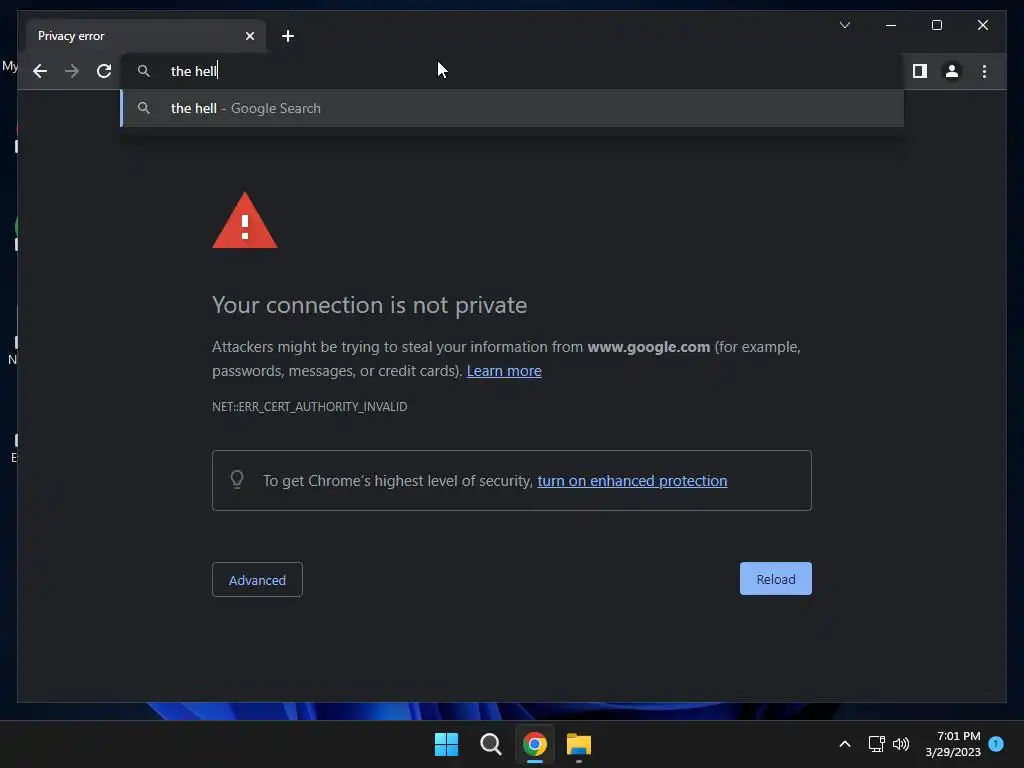Click the blue Reload button
The width and height of the screenshot is (1024, 768).
coord(775,579)
